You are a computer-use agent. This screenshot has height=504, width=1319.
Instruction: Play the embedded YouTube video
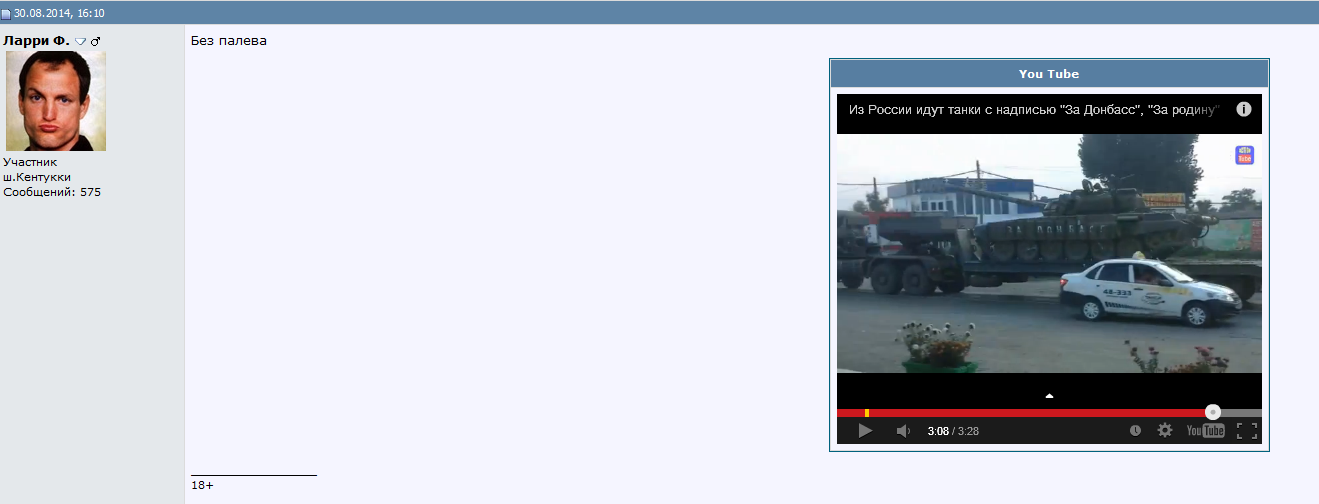pyautogui.click(x=865, y=430)
